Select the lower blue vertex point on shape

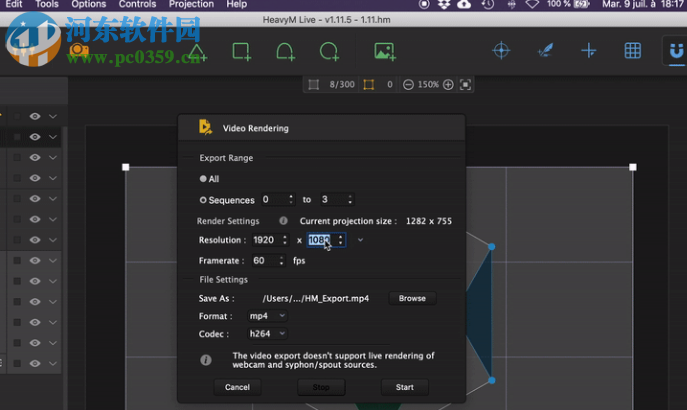492,380
